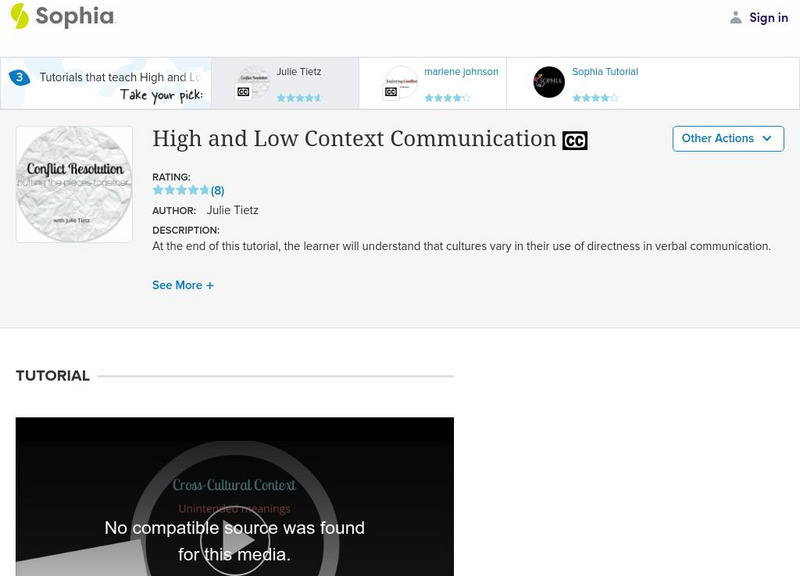Click the TUTORIAL section heading
800x576 pixels.
coord(53,376)
